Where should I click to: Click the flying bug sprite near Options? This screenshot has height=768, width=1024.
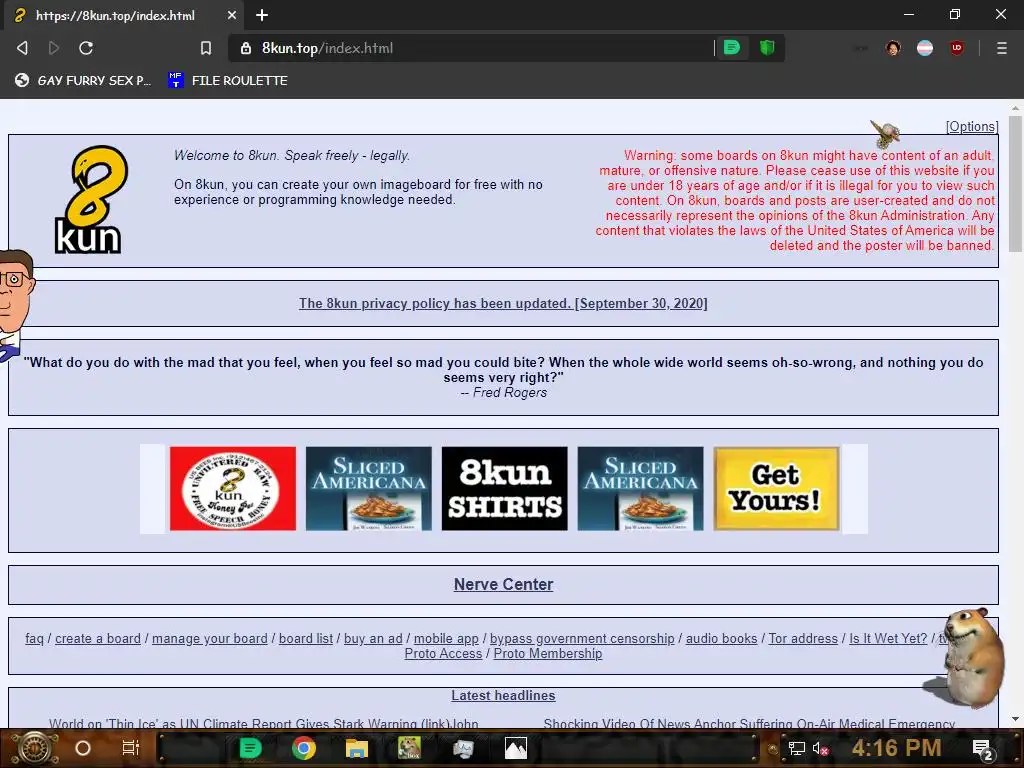(x=886, y=134)
